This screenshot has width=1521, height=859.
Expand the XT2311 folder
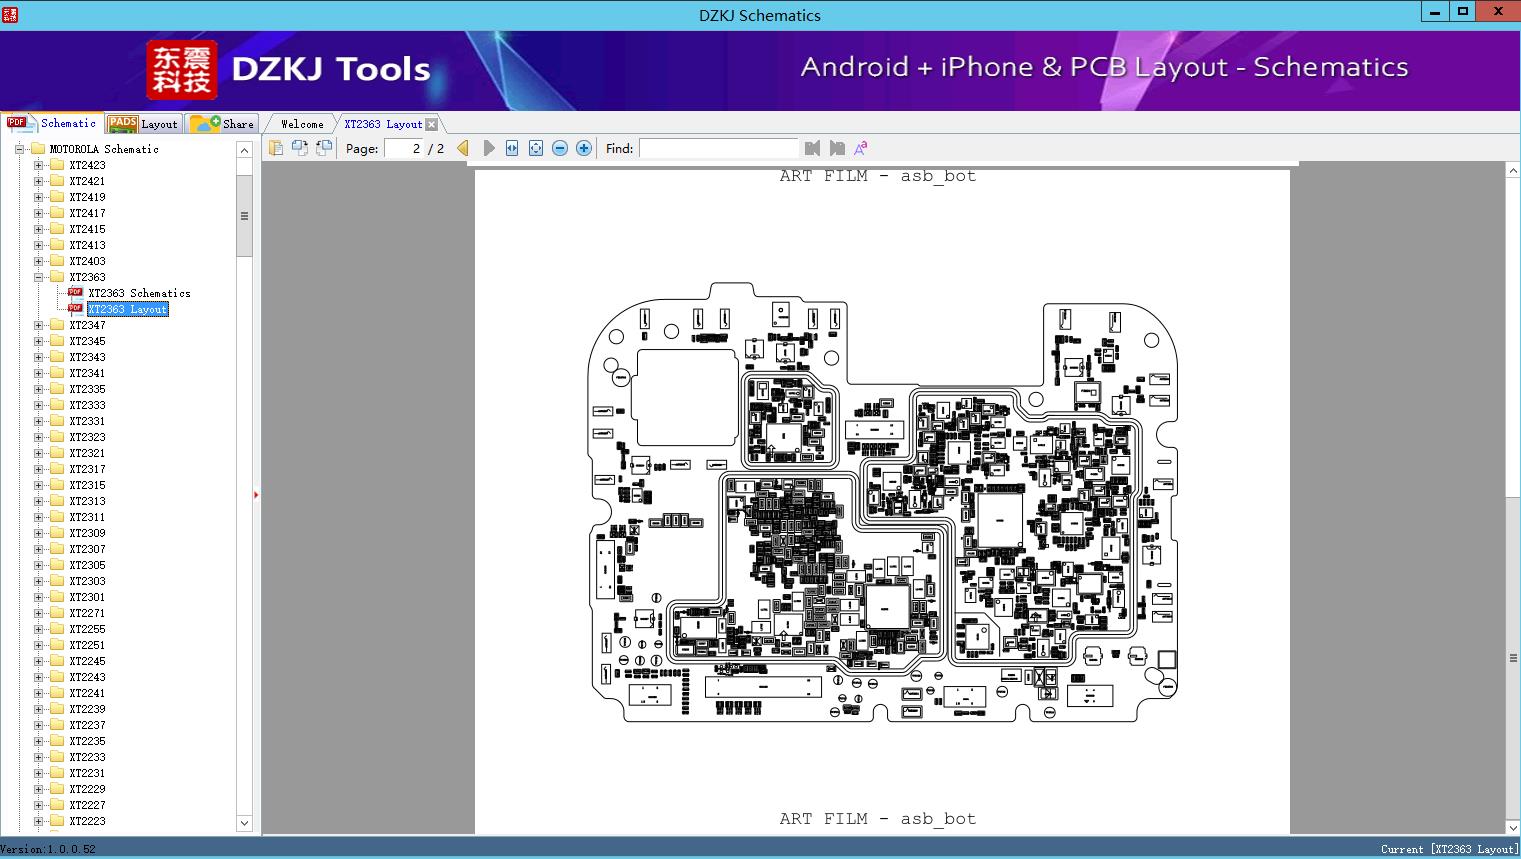tap(38, 517)
